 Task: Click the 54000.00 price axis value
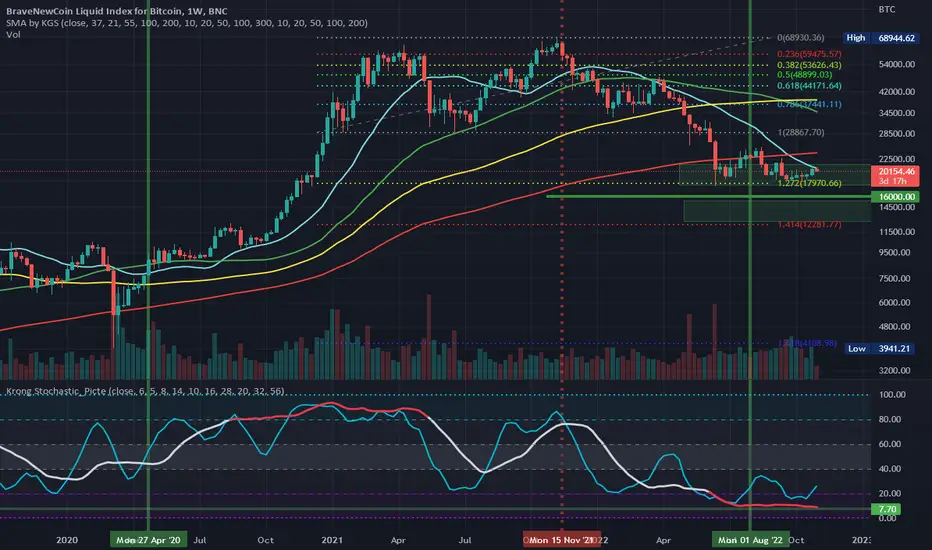pos(896,64)
